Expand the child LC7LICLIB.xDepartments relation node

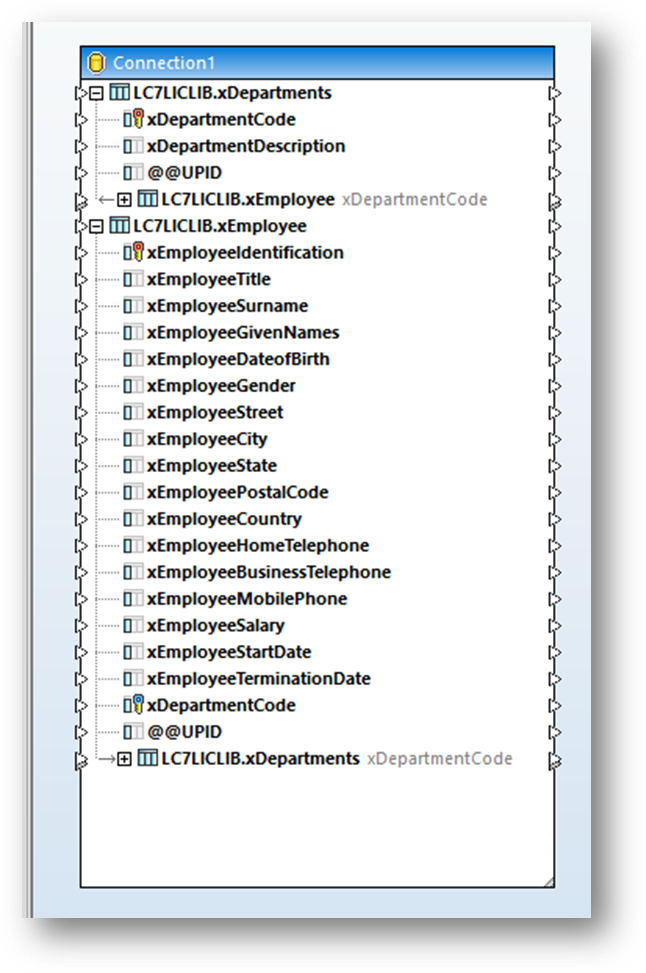tap(124, 759)
